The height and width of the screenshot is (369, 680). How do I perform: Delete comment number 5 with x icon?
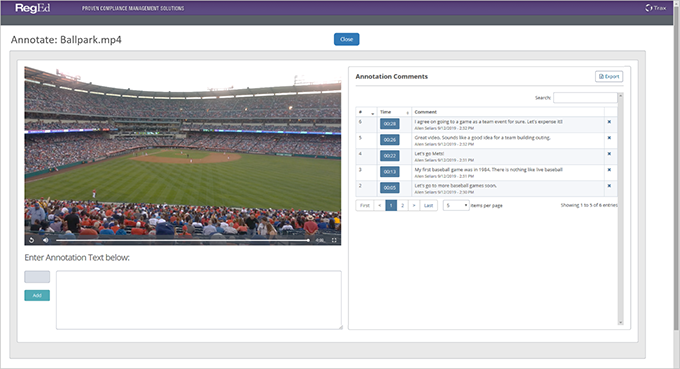click(x=609, y=138)
